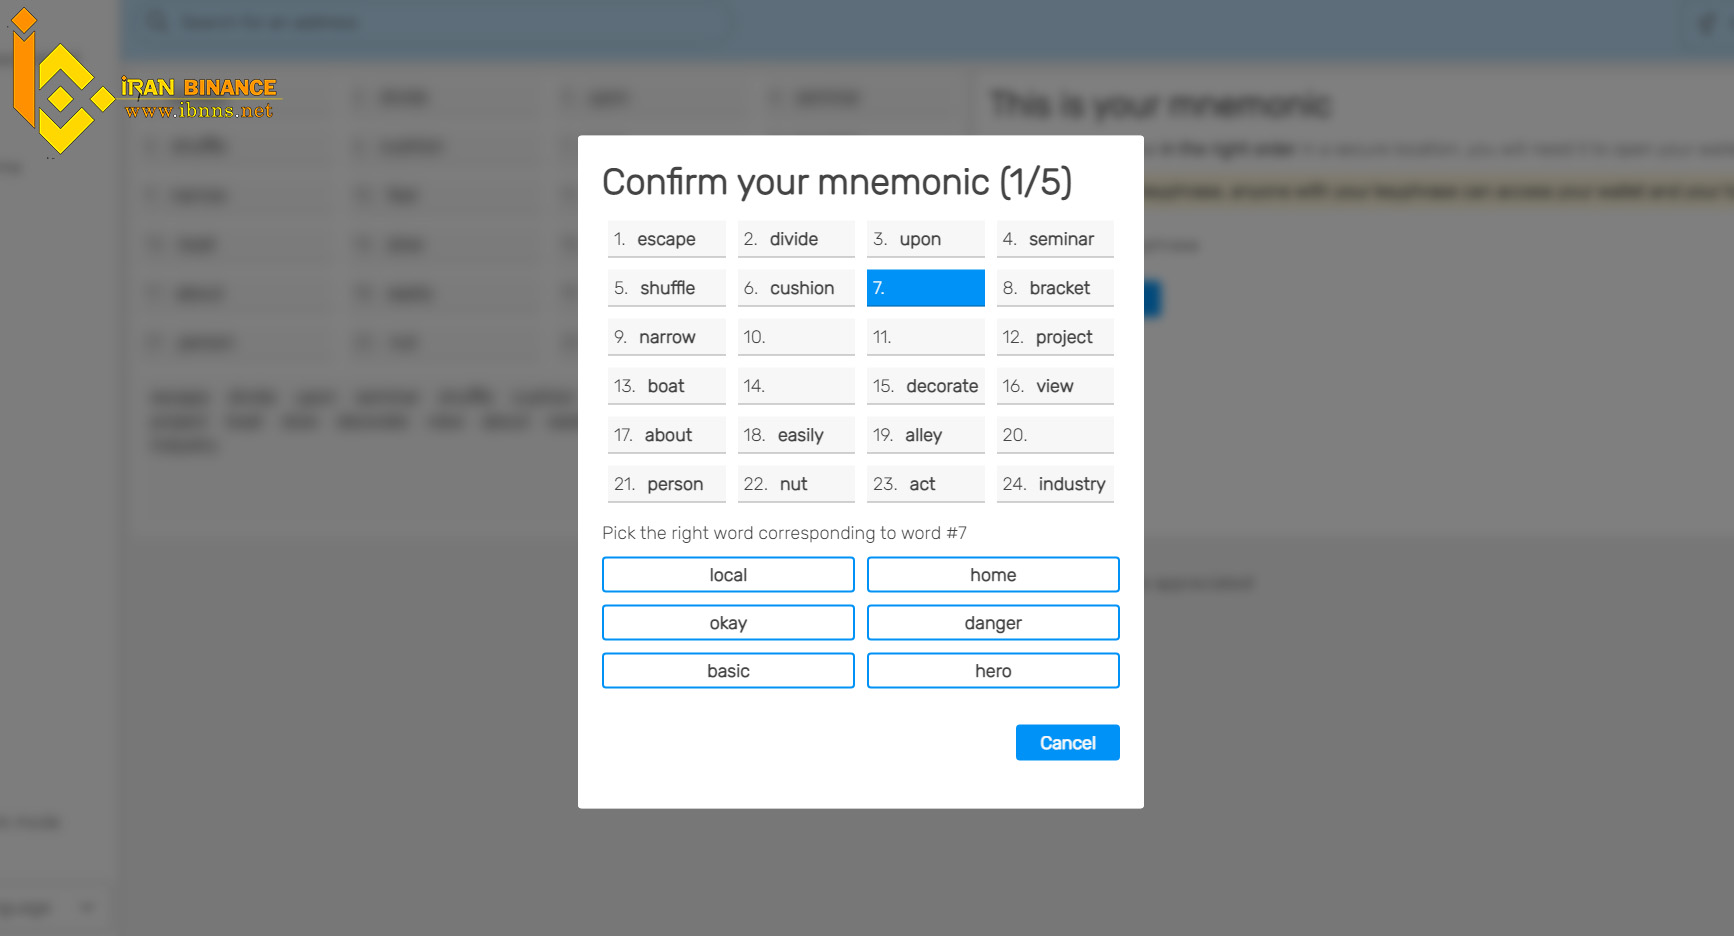
Task: Click word slot 1 'escape'
Action: pyautogui.click(x=667, y=239)
